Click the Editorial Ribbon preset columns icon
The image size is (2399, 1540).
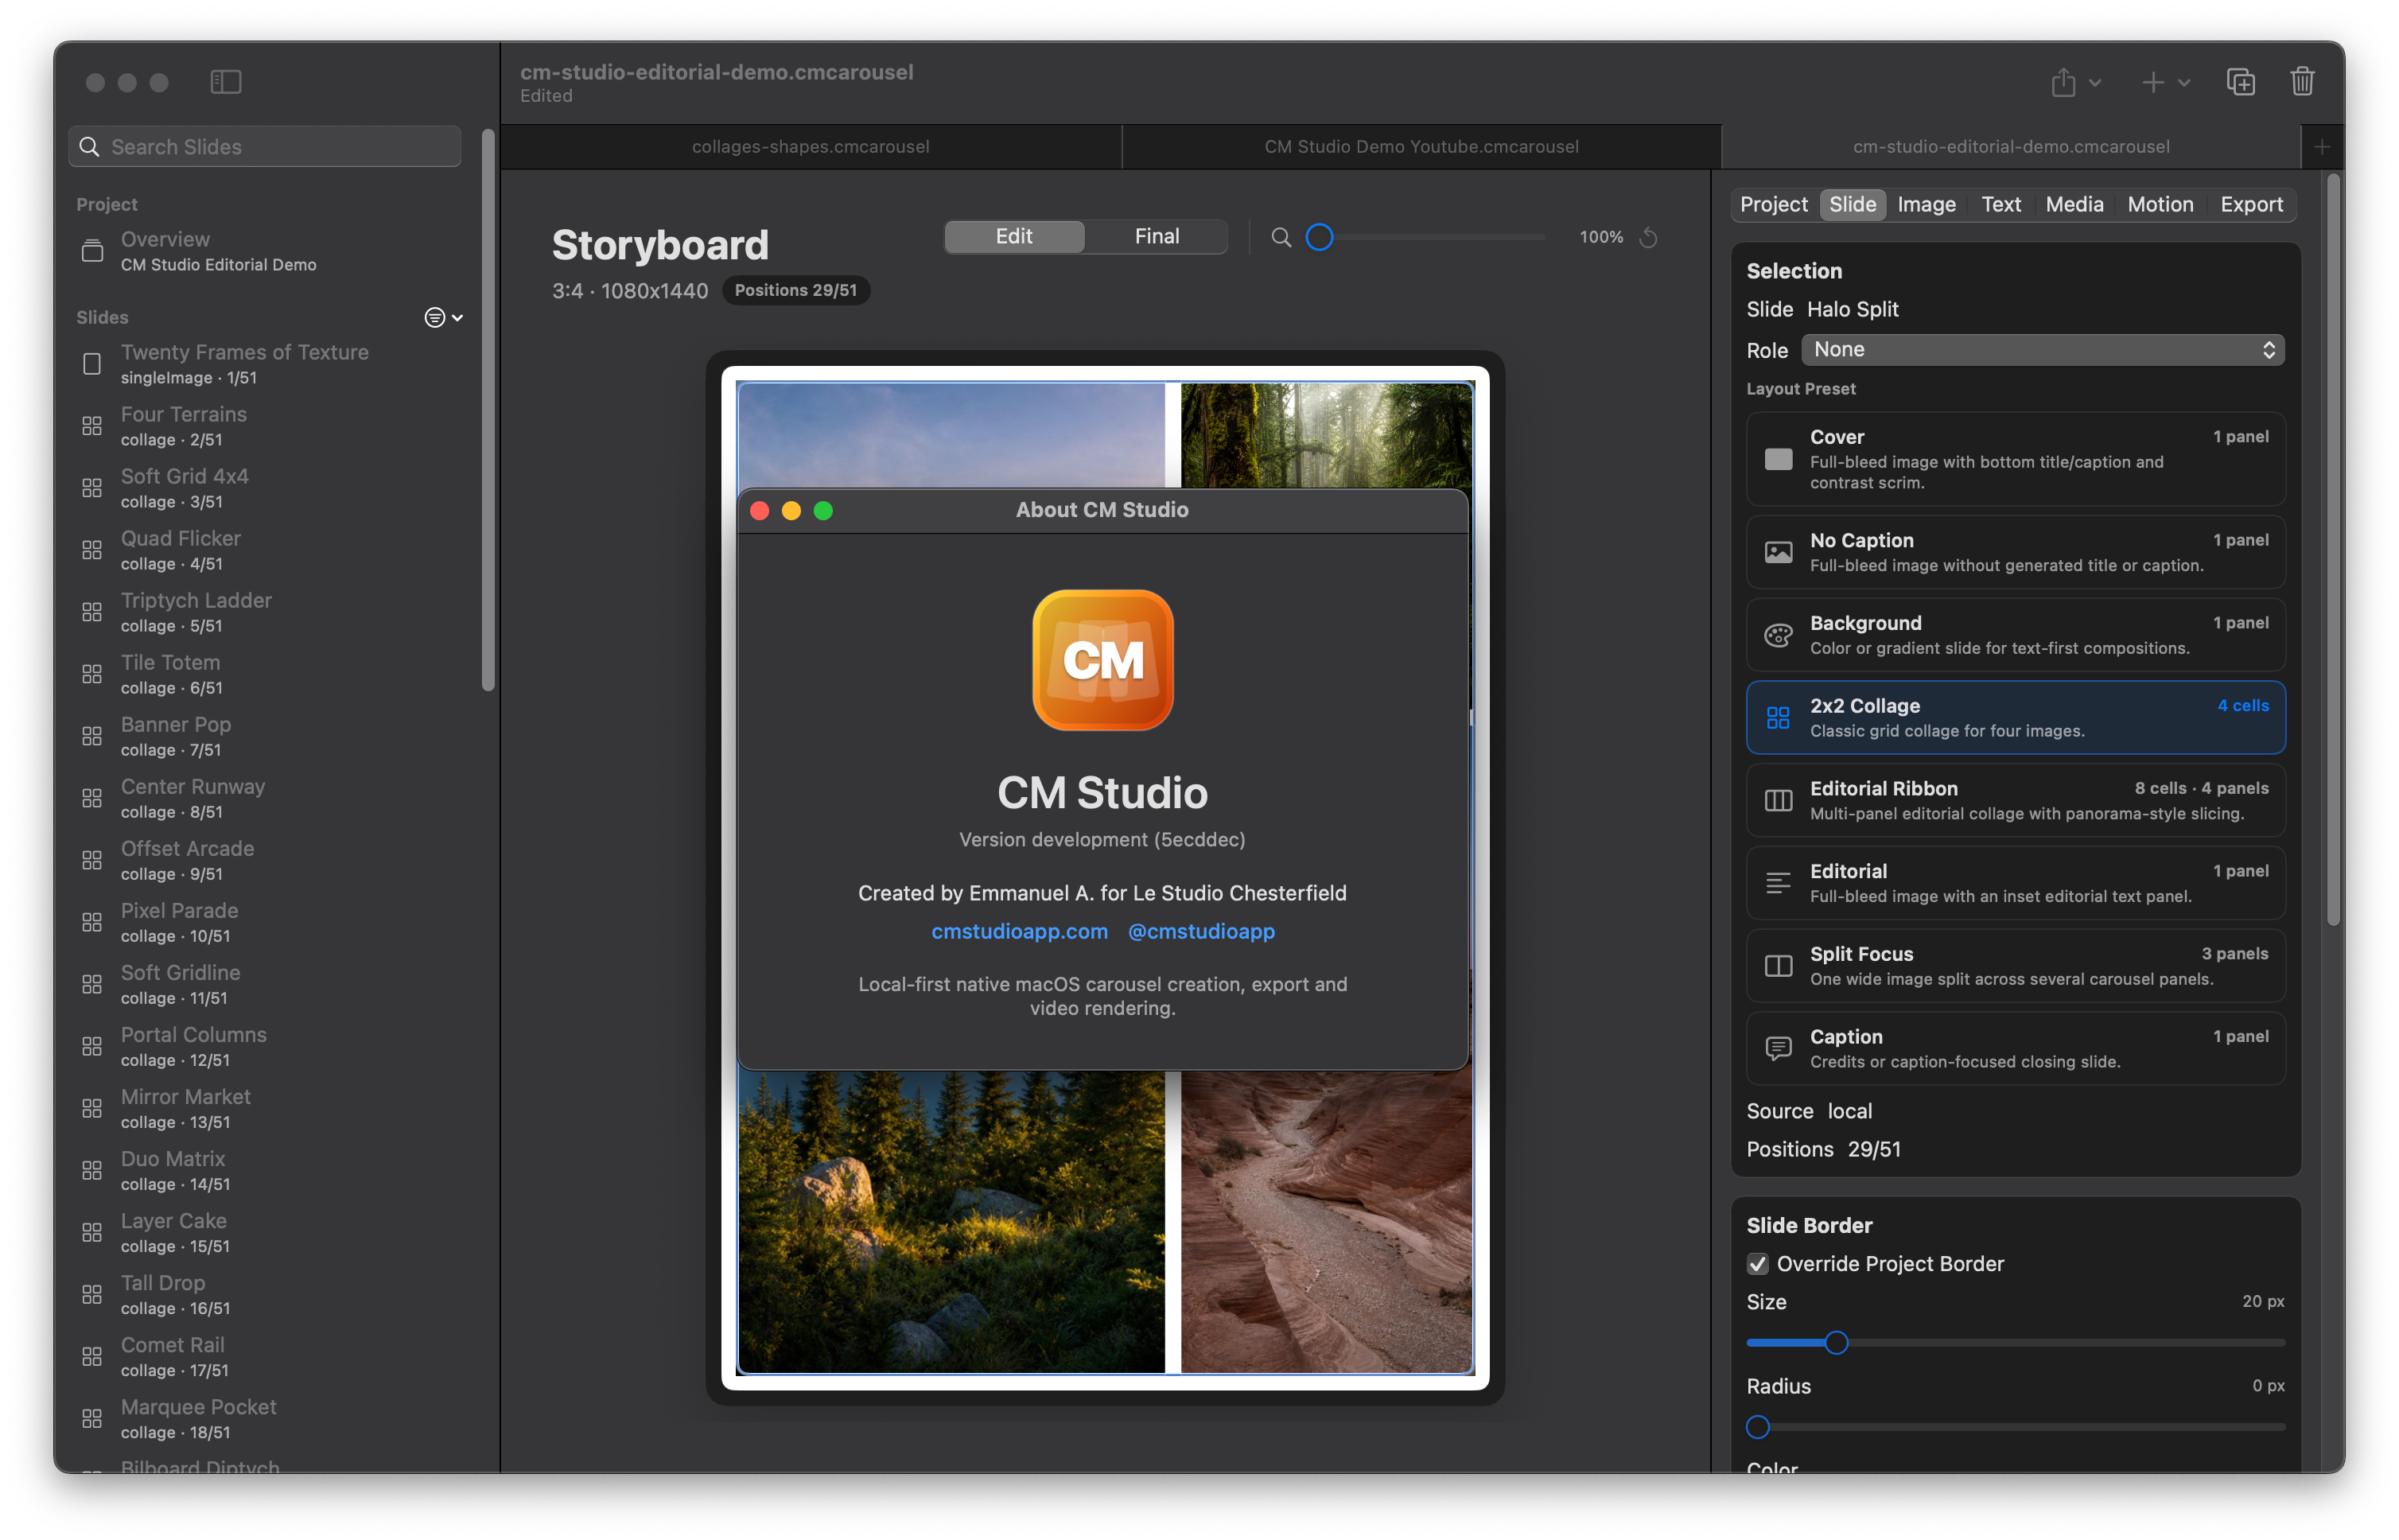pos(1778,800)
